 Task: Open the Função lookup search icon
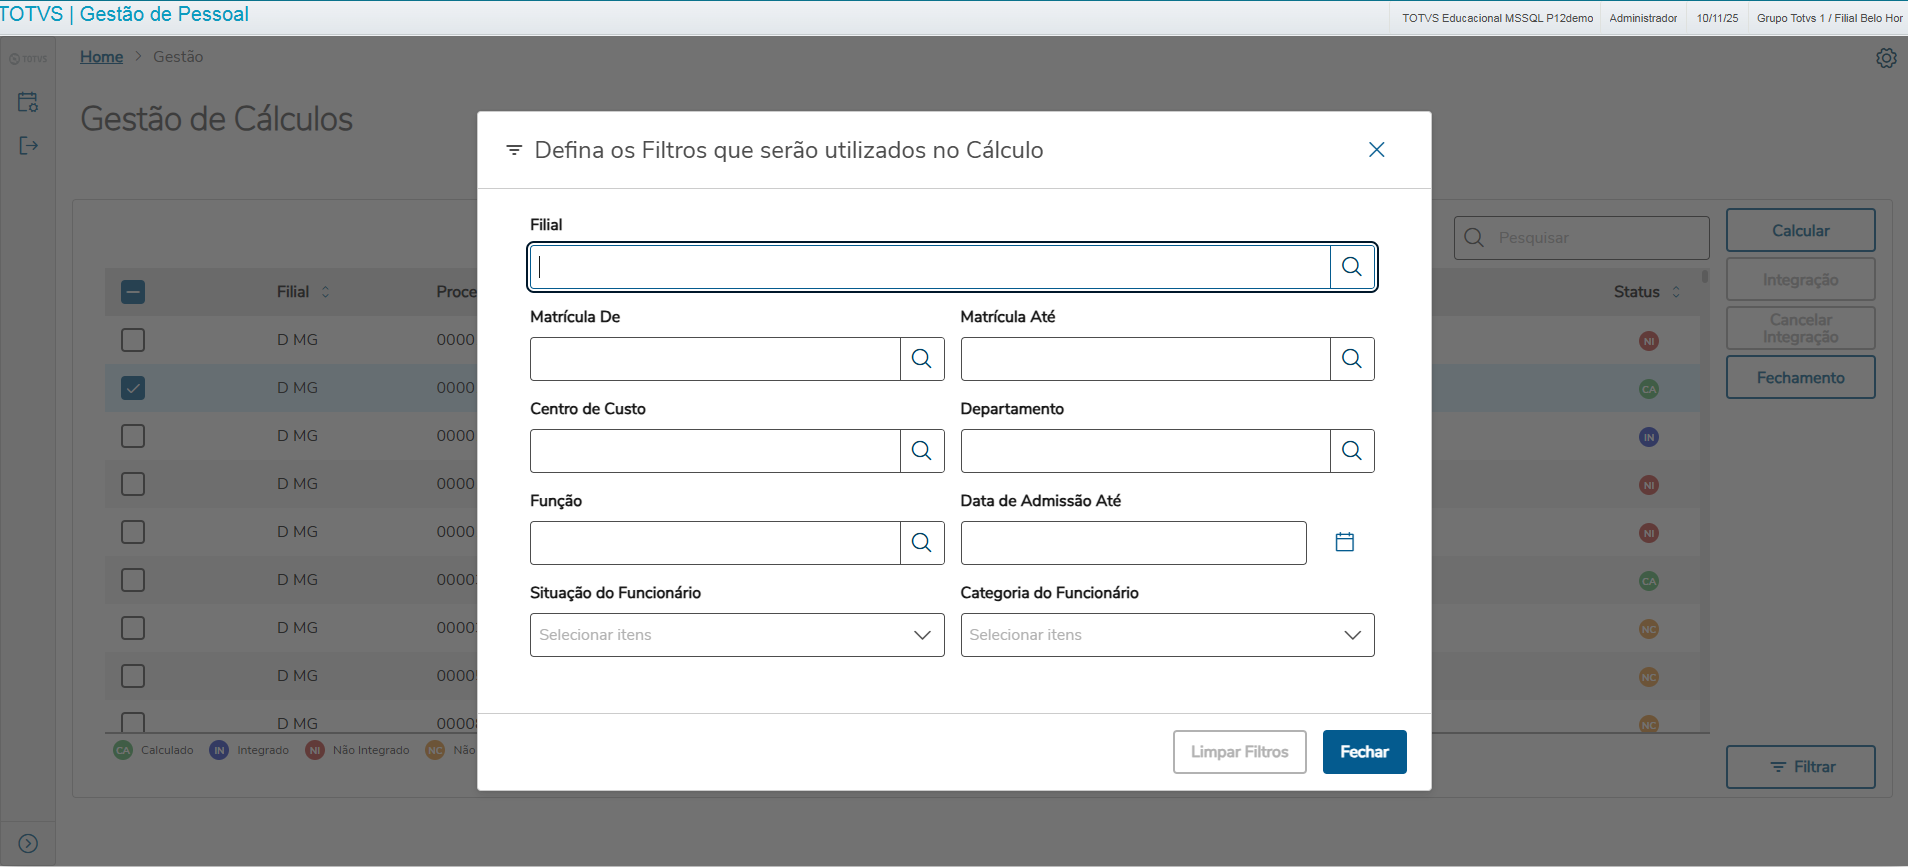point(922,543)
